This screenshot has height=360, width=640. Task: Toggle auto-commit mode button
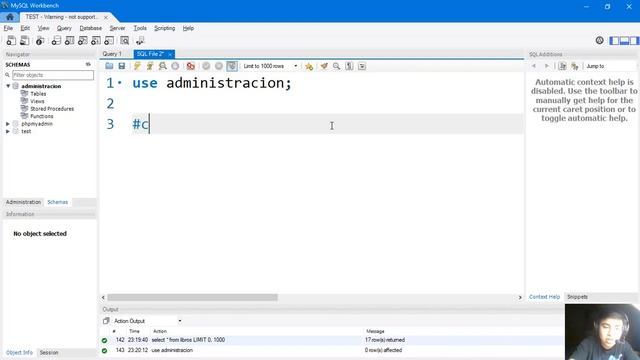[232, 66]
